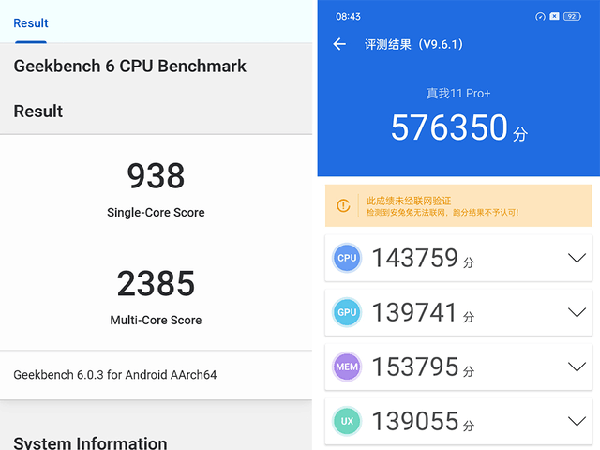Expand the GPU score details chevron

click(576, 312)
